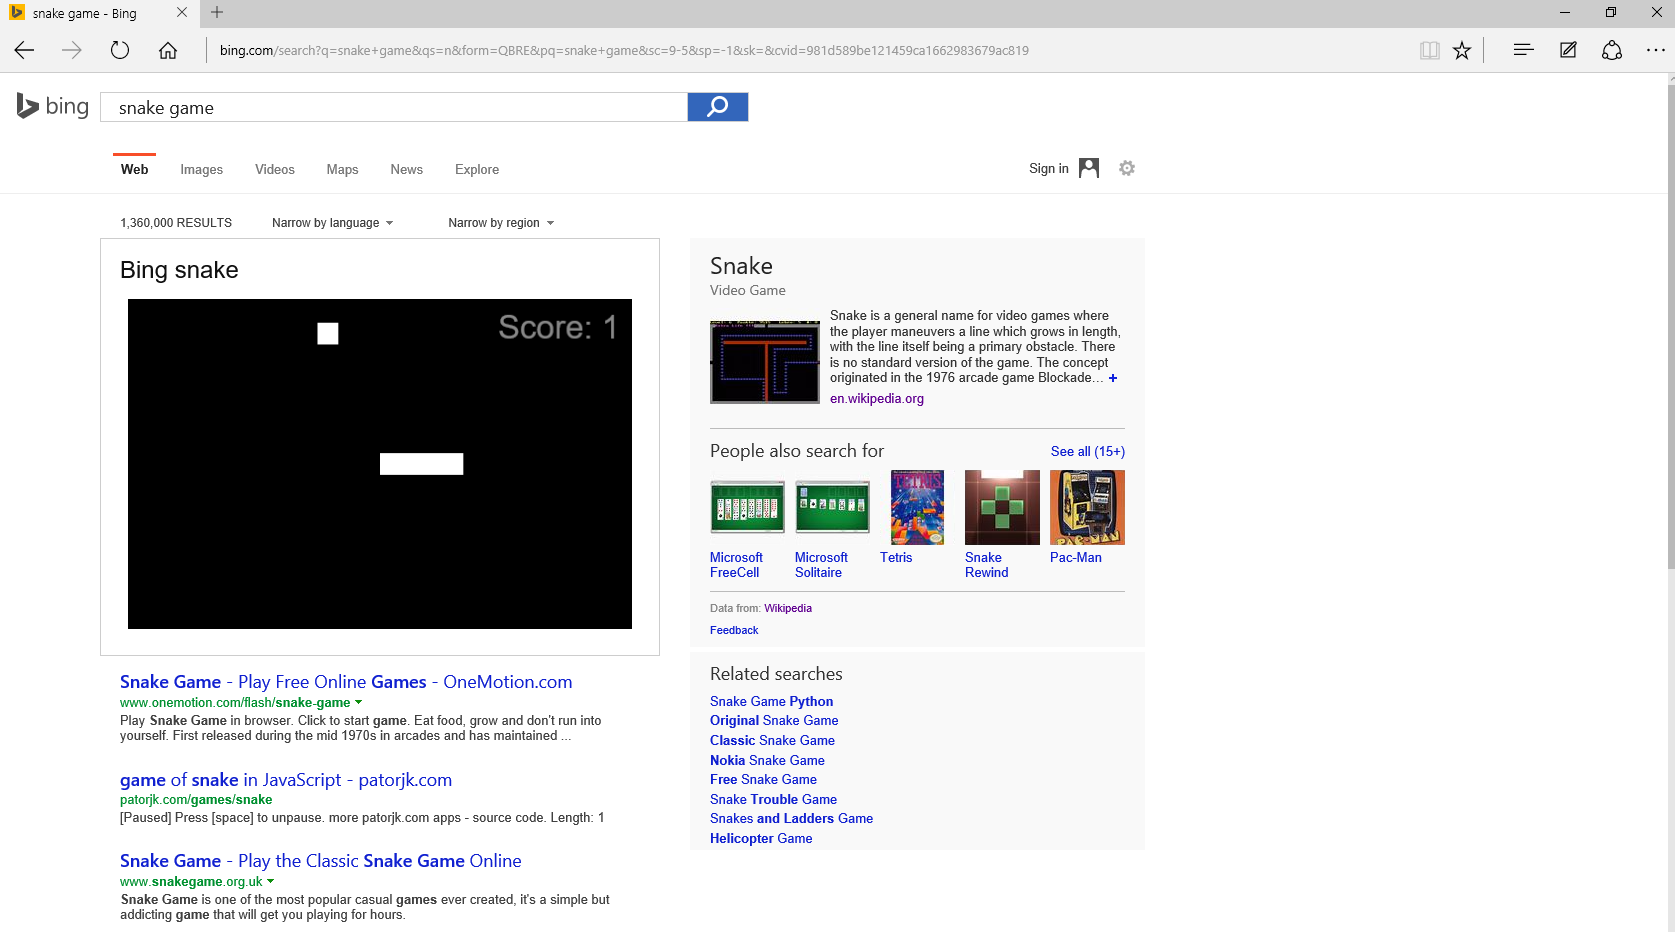Viewport: 1675px width, 932px height.
Task: Open the browser home page
Action: tap(168, 50)
